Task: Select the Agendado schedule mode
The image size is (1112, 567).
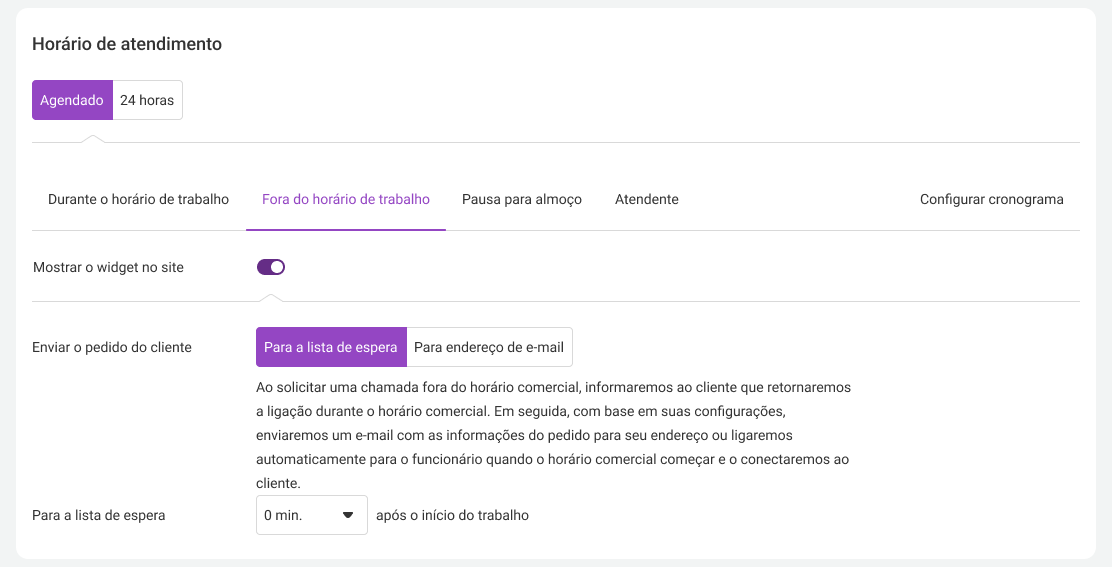Action: click(x=72, y=100)
